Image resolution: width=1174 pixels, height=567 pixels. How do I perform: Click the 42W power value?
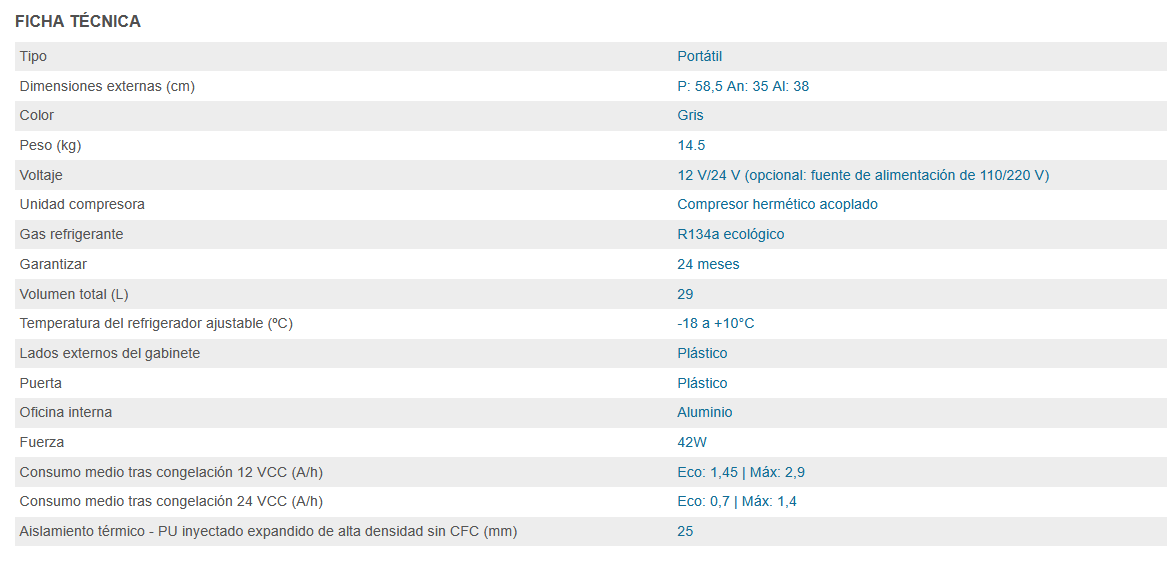tap(692, 442)
